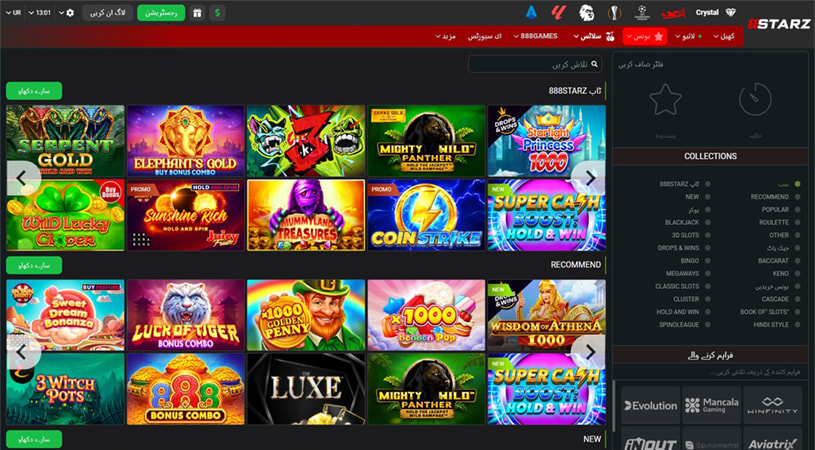Expand the لائیو (live) menu dropdown
Viewport: 815px width, 450px height.
click(x=688, y=36)
